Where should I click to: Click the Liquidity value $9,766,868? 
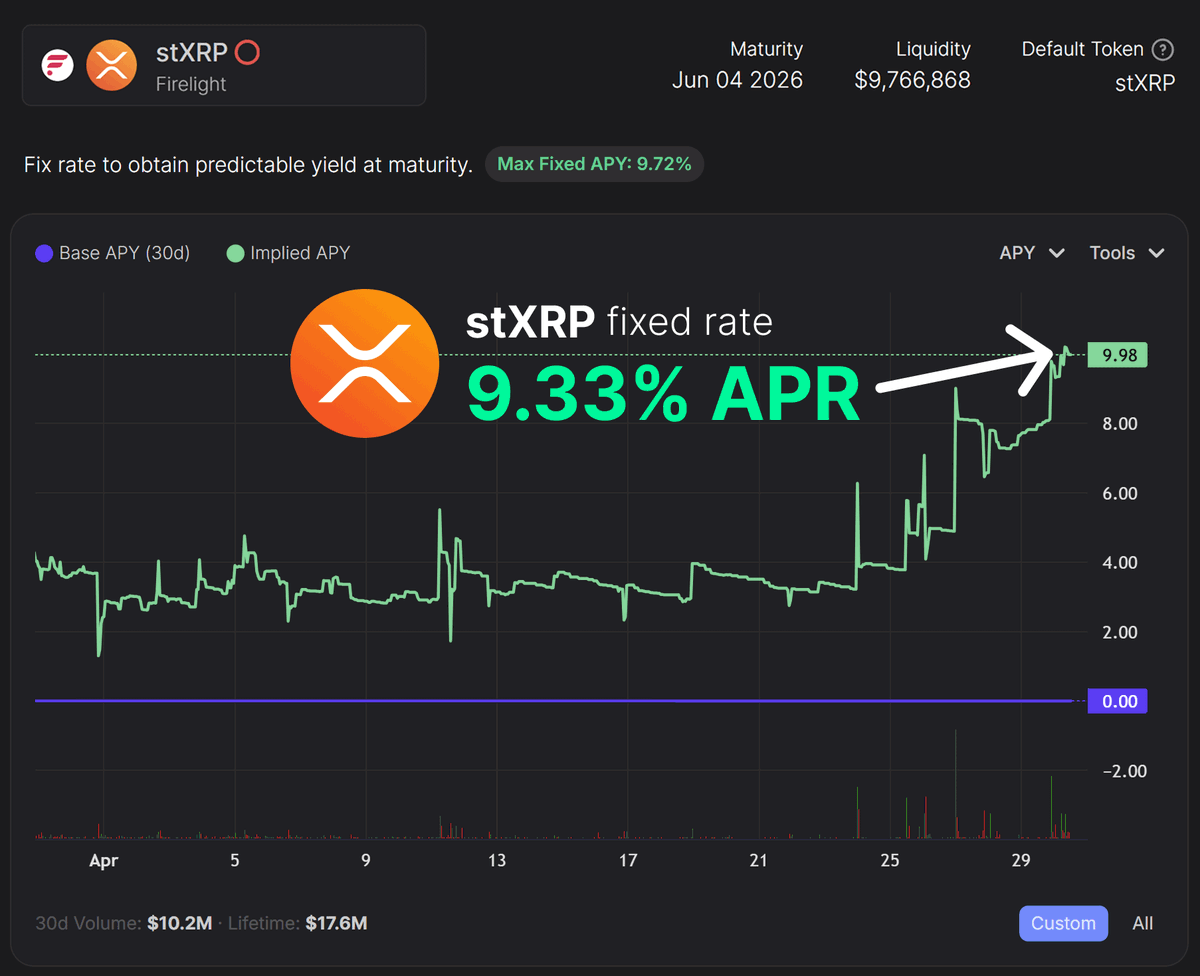pos(912,80)
